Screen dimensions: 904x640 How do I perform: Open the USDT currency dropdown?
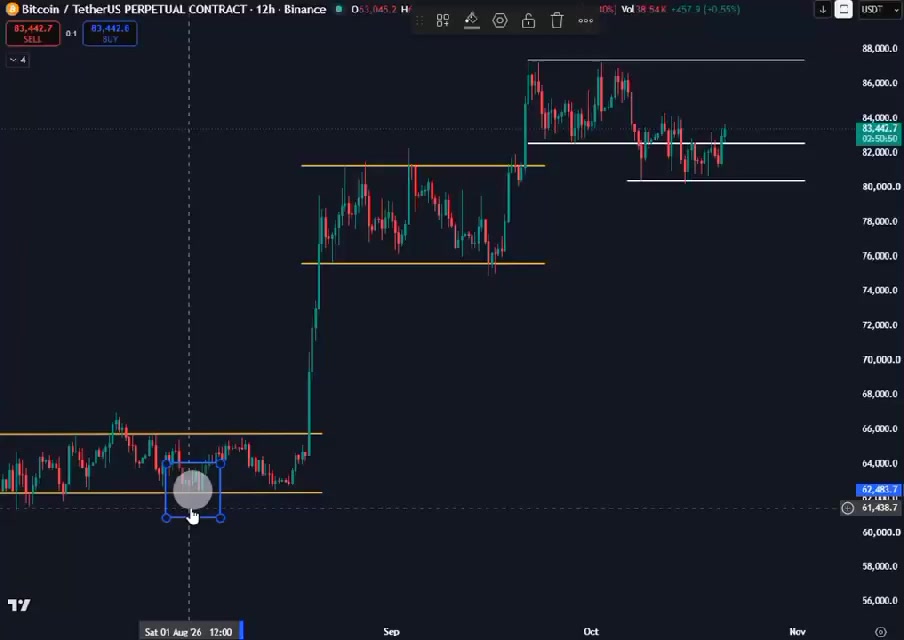[x=880, y=9]
